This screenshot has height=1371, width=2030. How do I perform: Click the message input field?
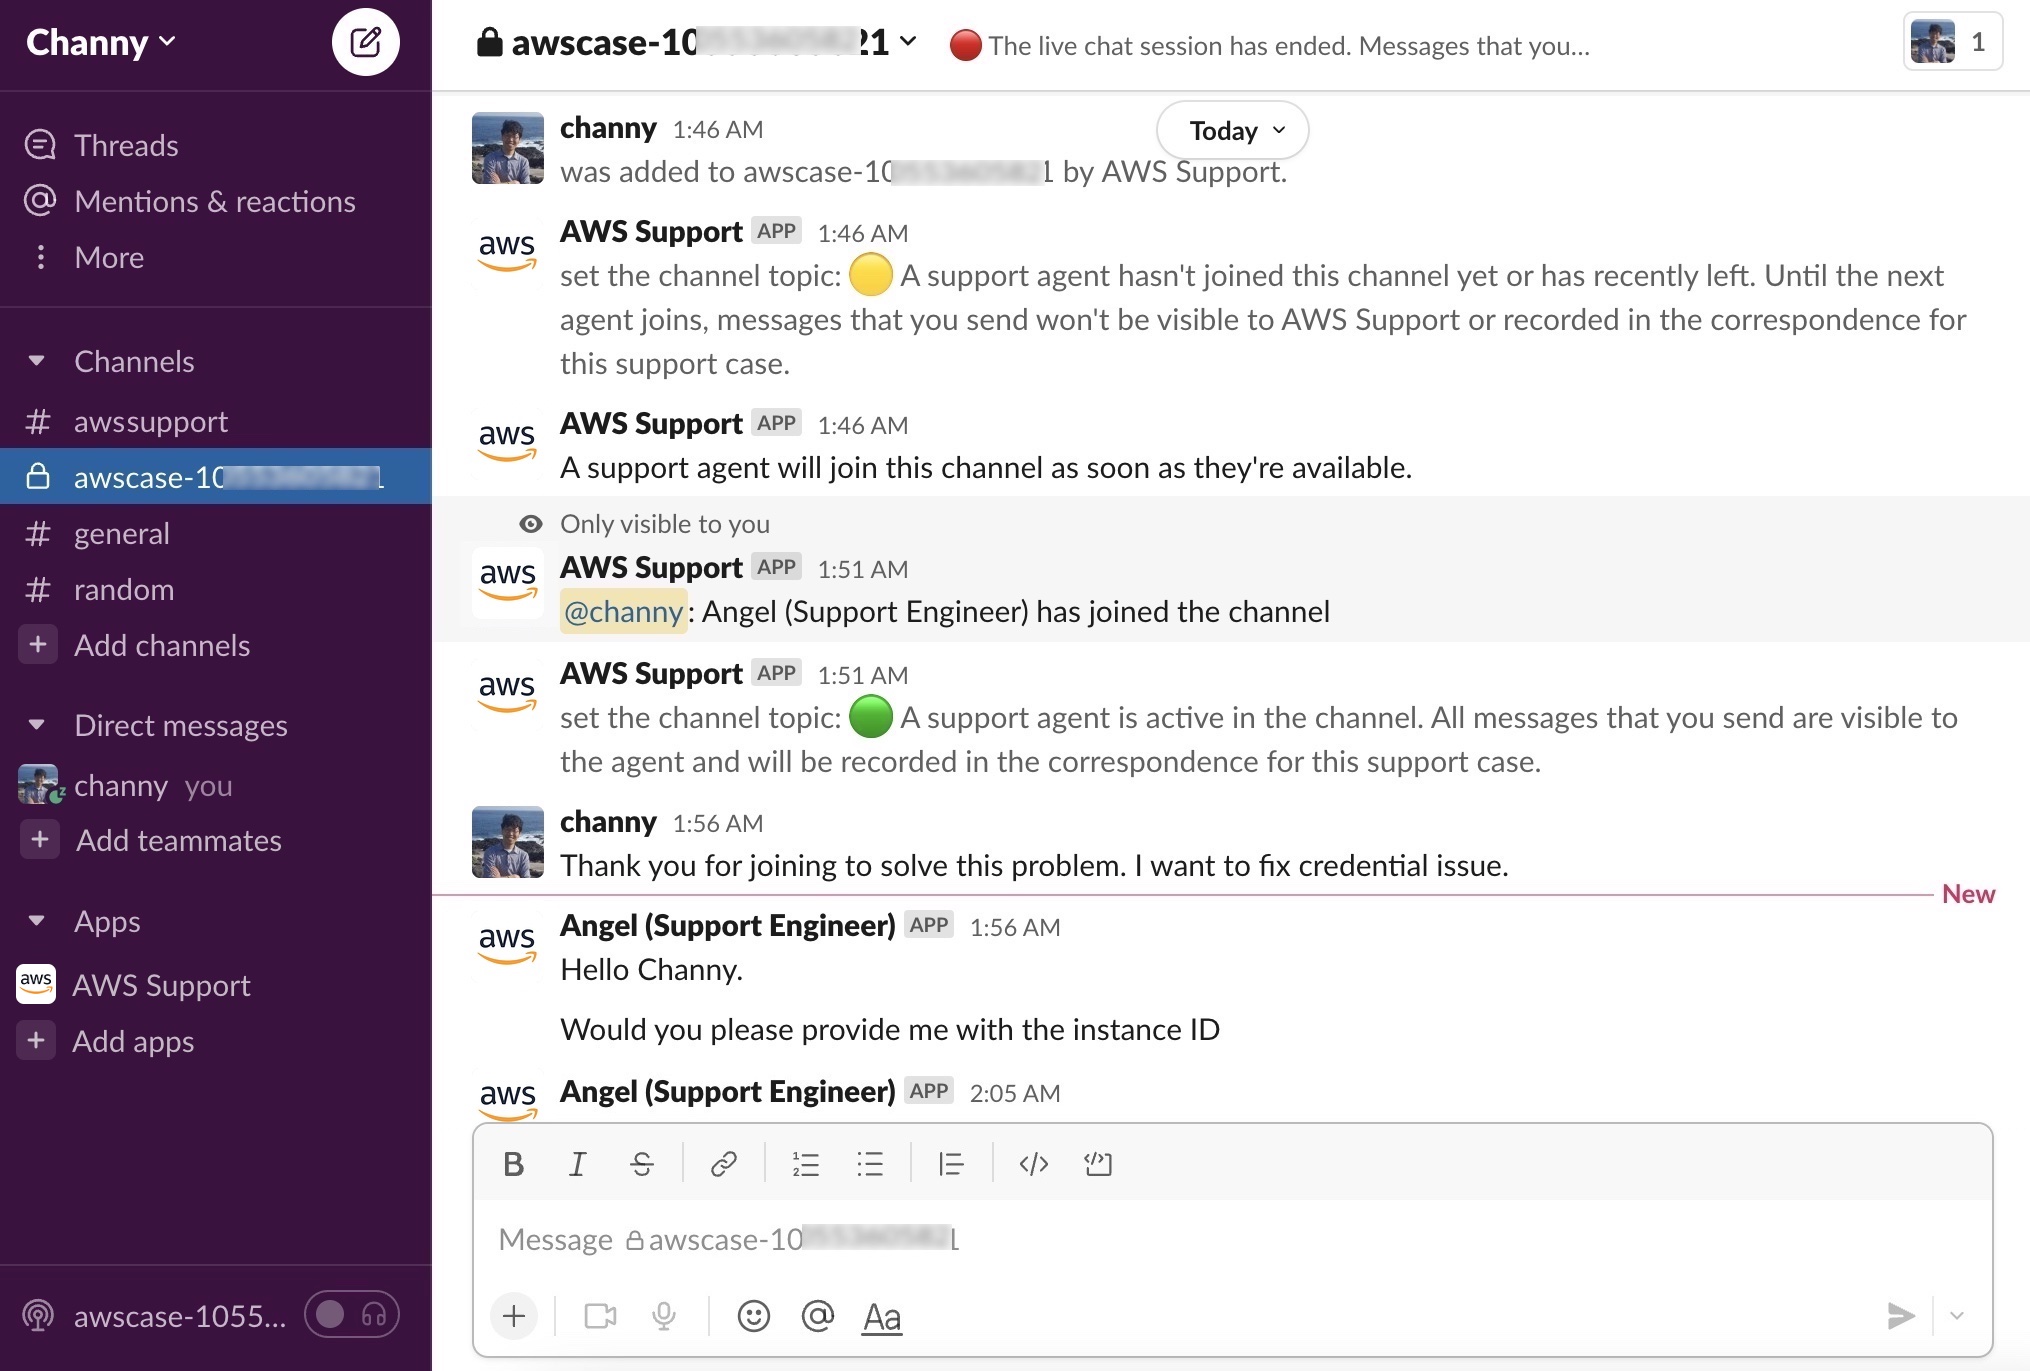pyautogui.click(x=1200, y=1240)
